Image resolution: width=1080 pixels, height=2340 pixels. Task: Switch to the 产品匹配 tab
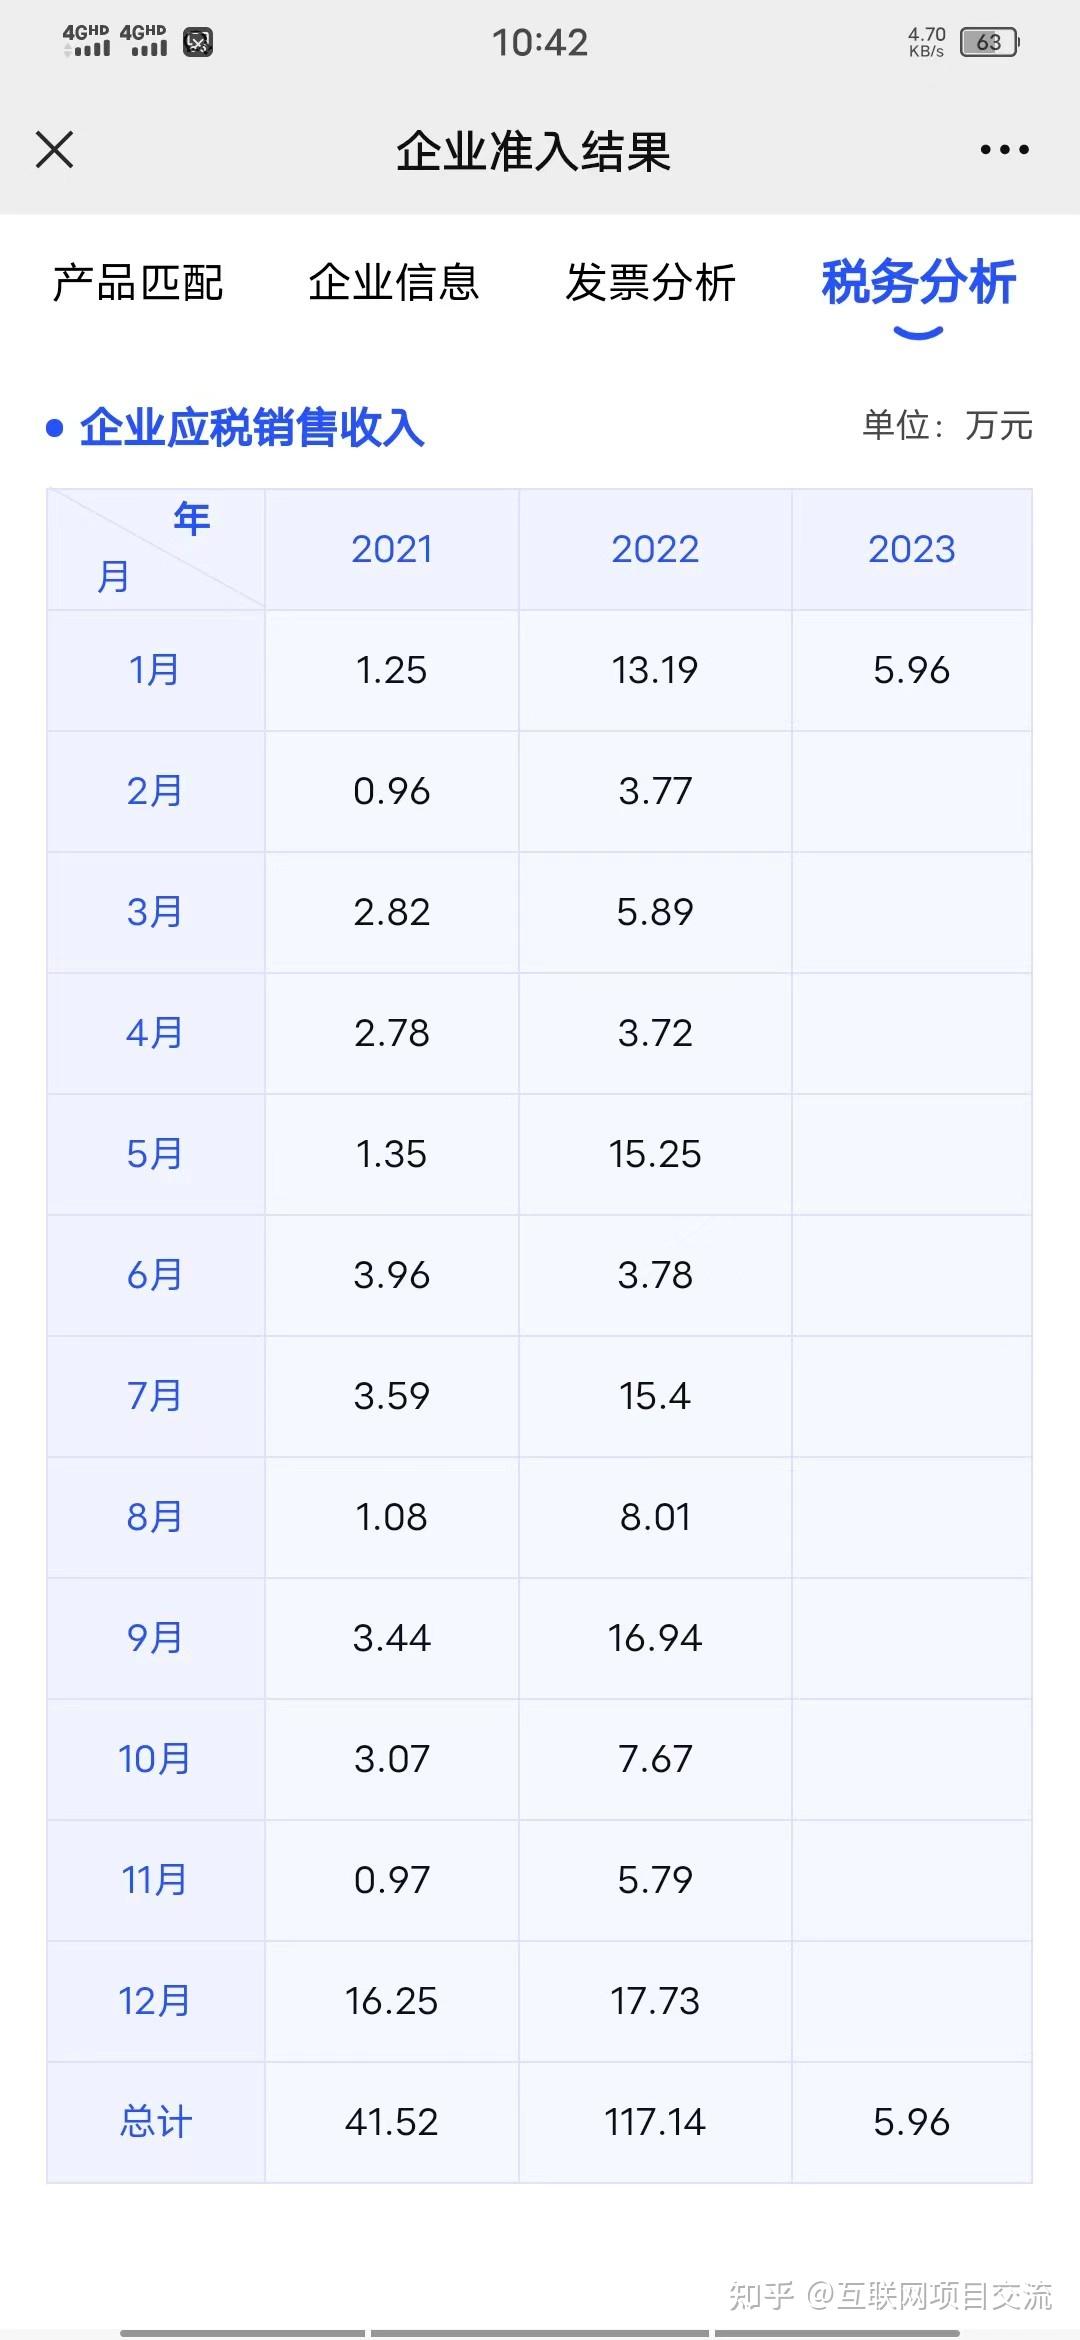[x=138, y=283]
